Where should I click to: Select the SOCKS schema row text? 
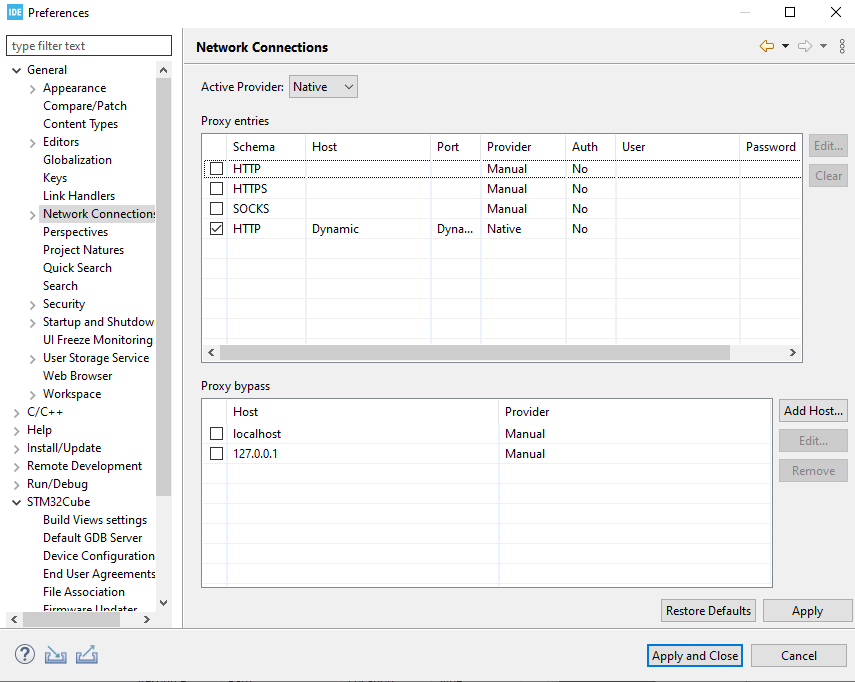click(x=251, y=209)
